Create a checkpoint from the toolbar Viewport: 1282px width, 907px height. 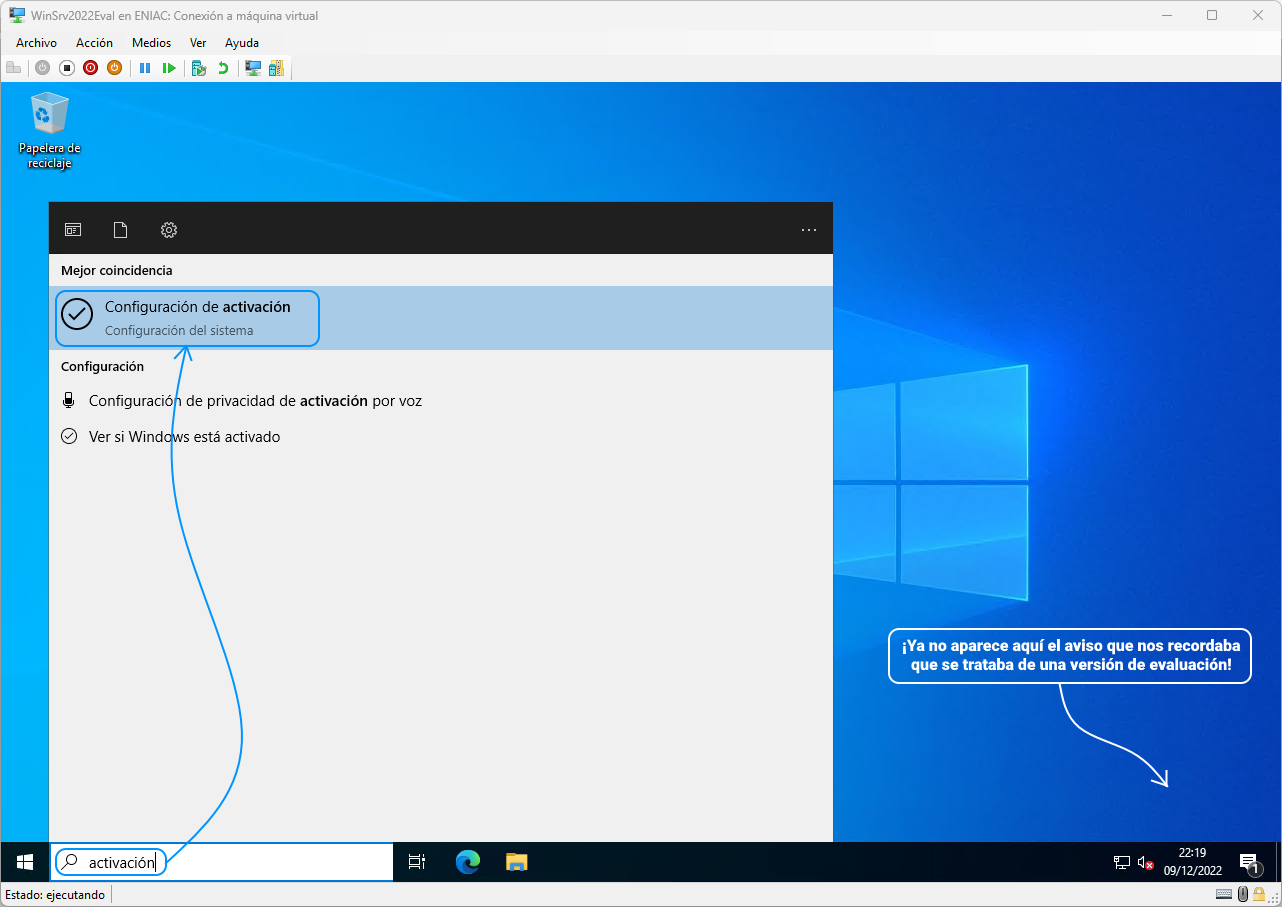click(x=199, y=68)
